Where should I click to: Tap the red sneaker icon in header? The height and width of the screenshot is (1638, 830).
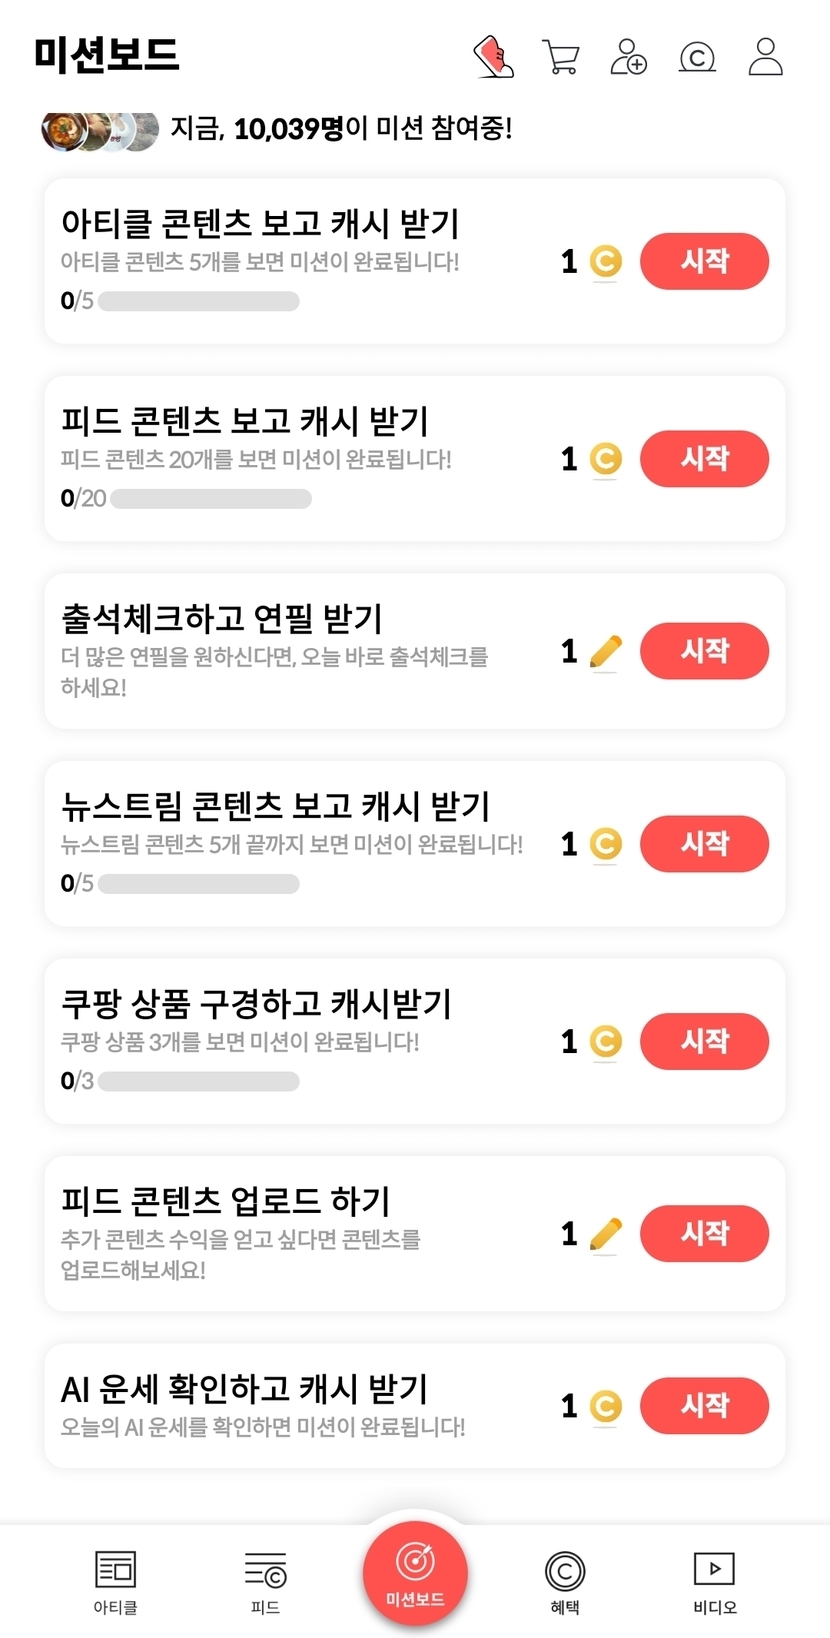tap(493, 57)
